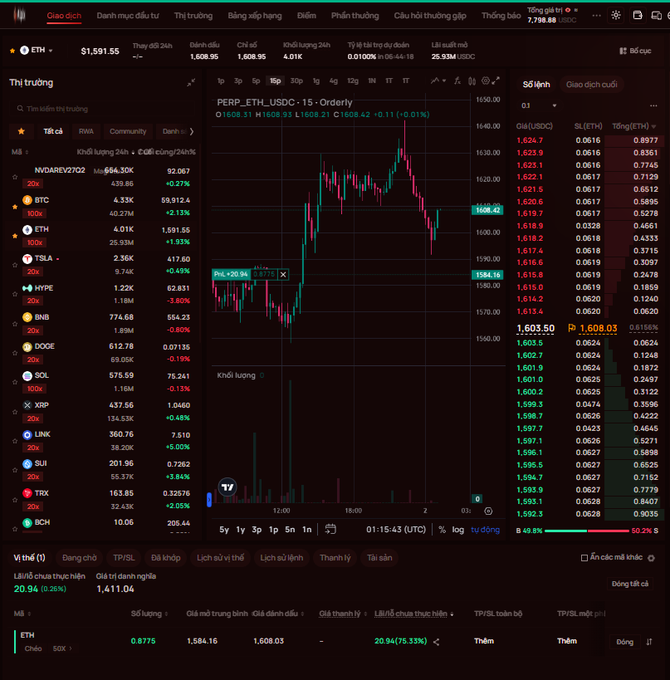Select RWA market category
The width and height of the screenshot is (670, 680).
86,131
